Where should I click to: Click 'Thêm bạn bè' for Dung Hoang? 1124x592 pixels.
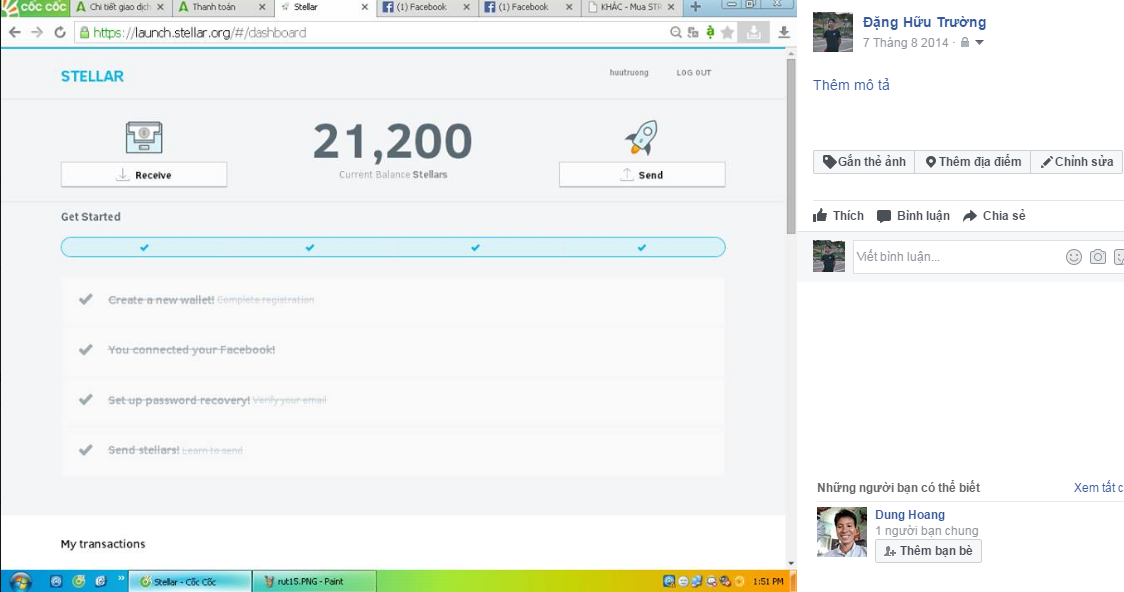tap(928, 550)
